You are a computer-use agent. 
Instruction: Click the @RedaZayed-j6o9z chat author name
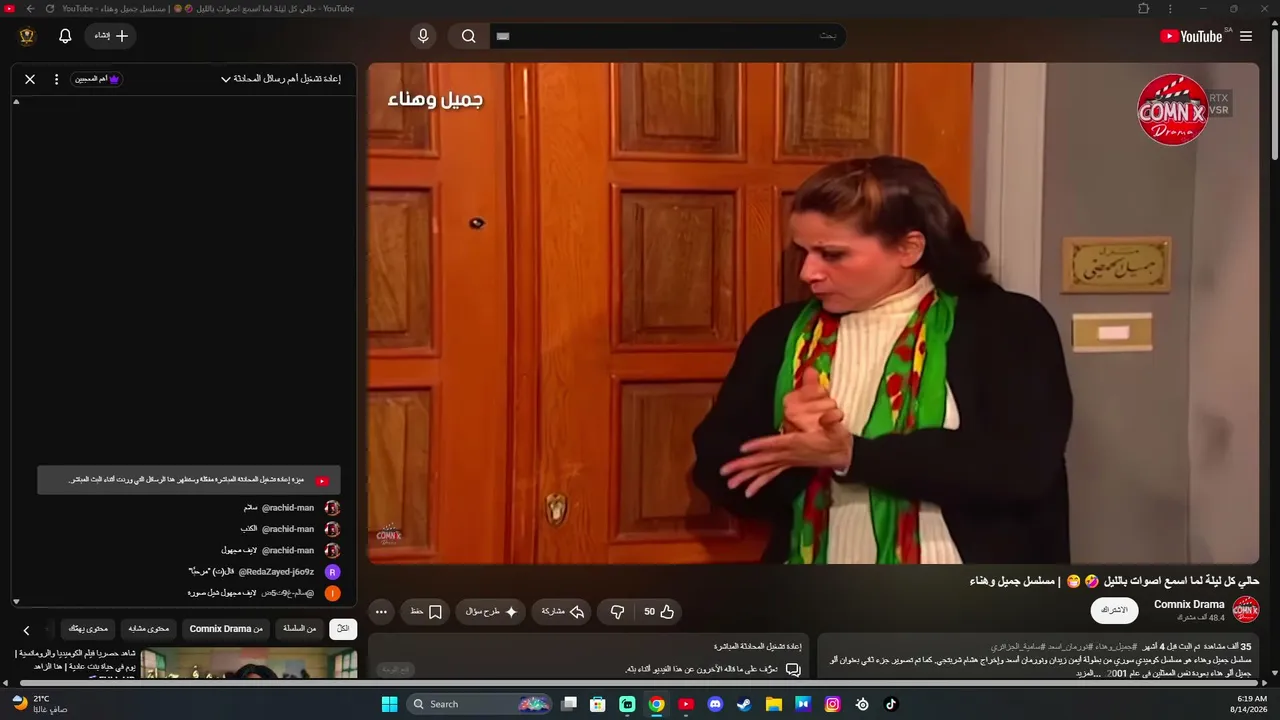point(276,572)
